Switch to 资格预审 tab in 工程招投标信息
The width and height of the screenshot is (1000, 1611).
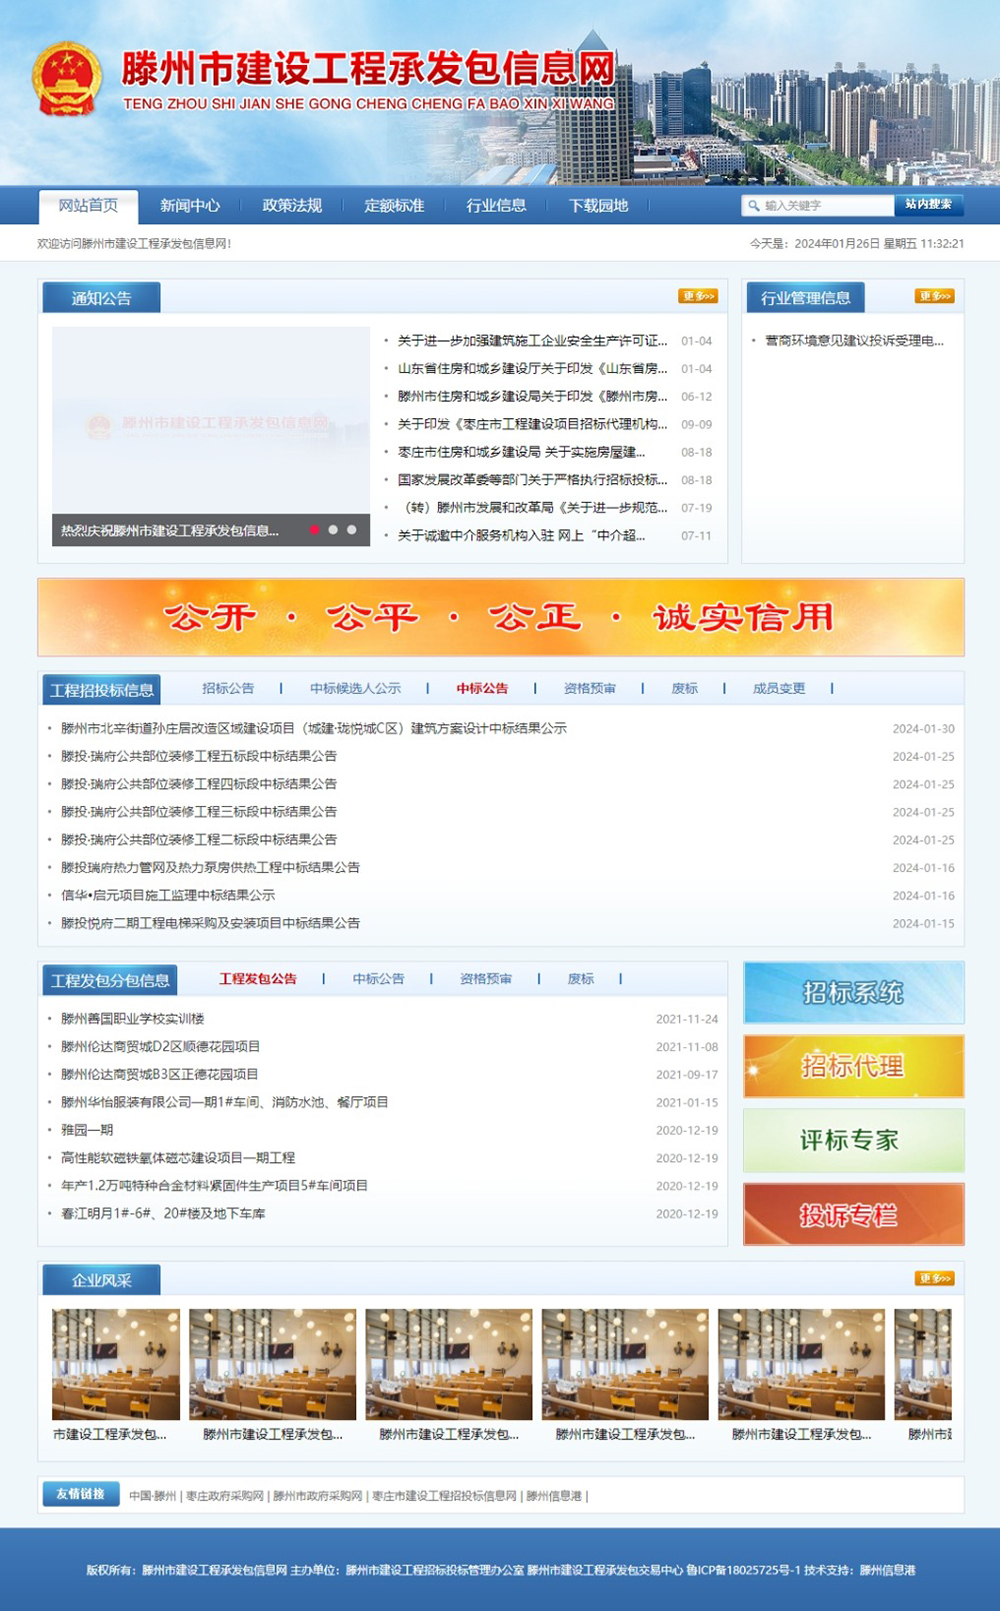click(589, 689)
